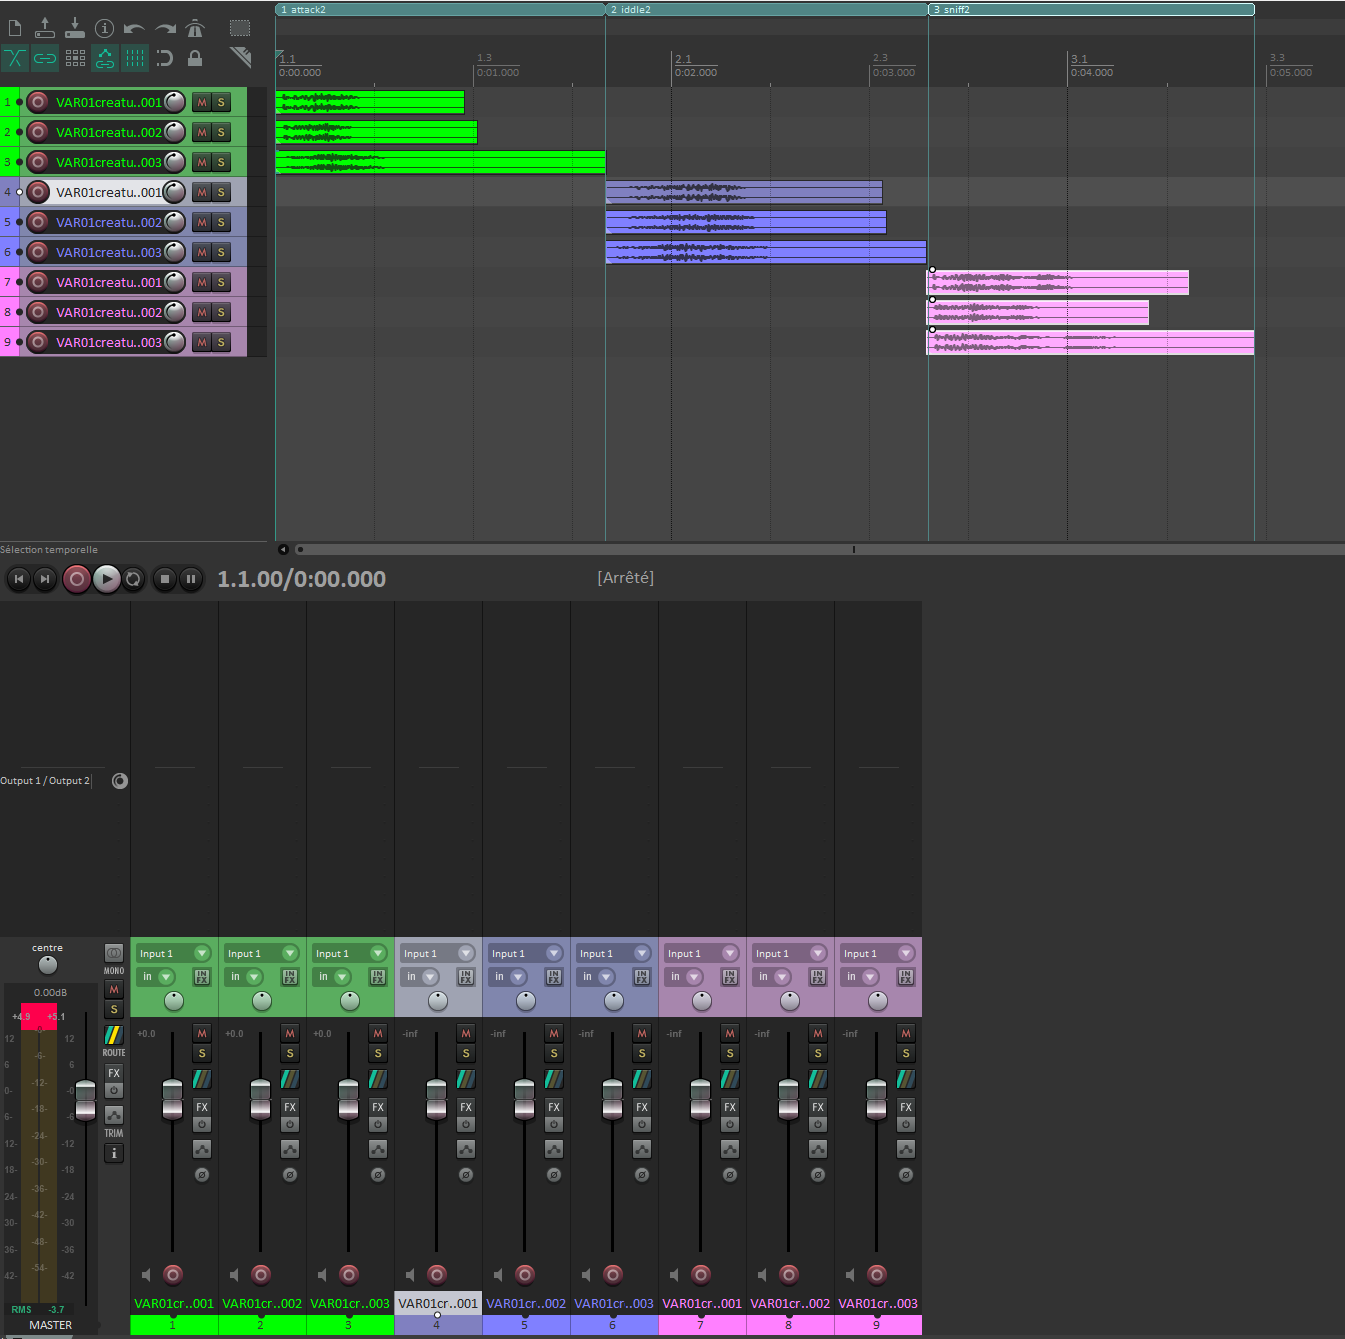
Task: Click the metronome icon in the toolbar
Action: click(195, 28)
